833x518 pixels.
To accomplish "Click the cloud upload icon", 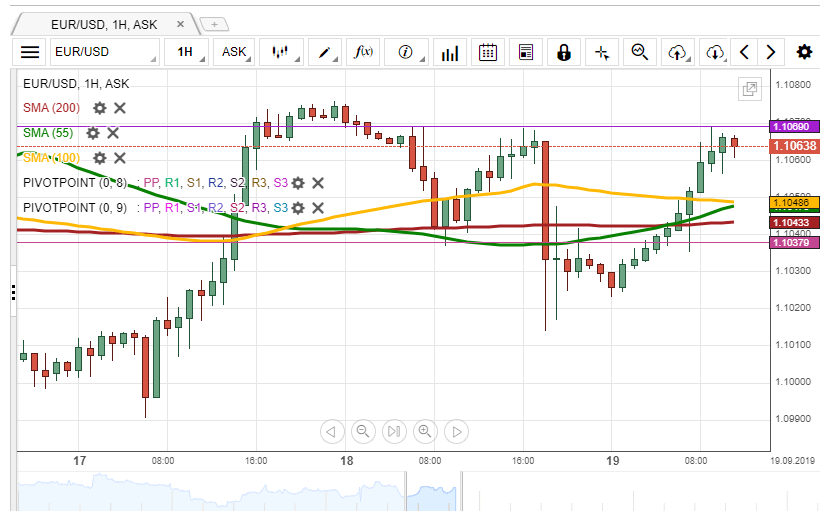I will [x=678, y=52].
